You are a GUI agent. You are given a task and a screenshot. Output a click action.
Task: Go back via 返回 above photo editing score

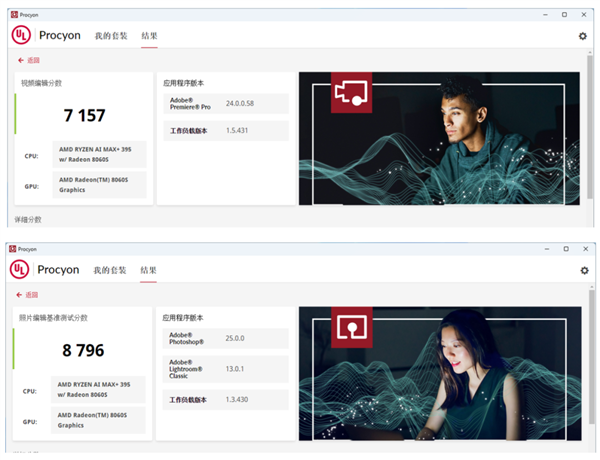tap(29, 295)
